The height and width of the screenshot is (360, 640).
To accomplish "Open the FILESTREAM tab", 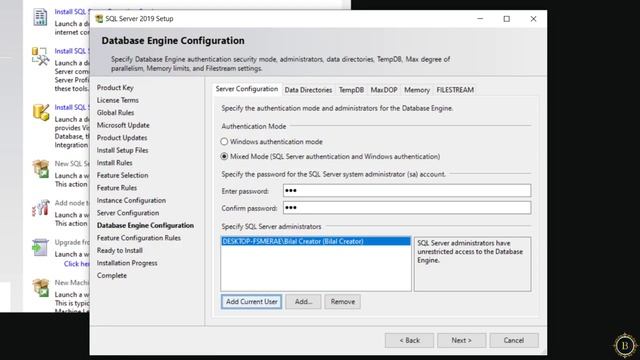I will [455, 90].
